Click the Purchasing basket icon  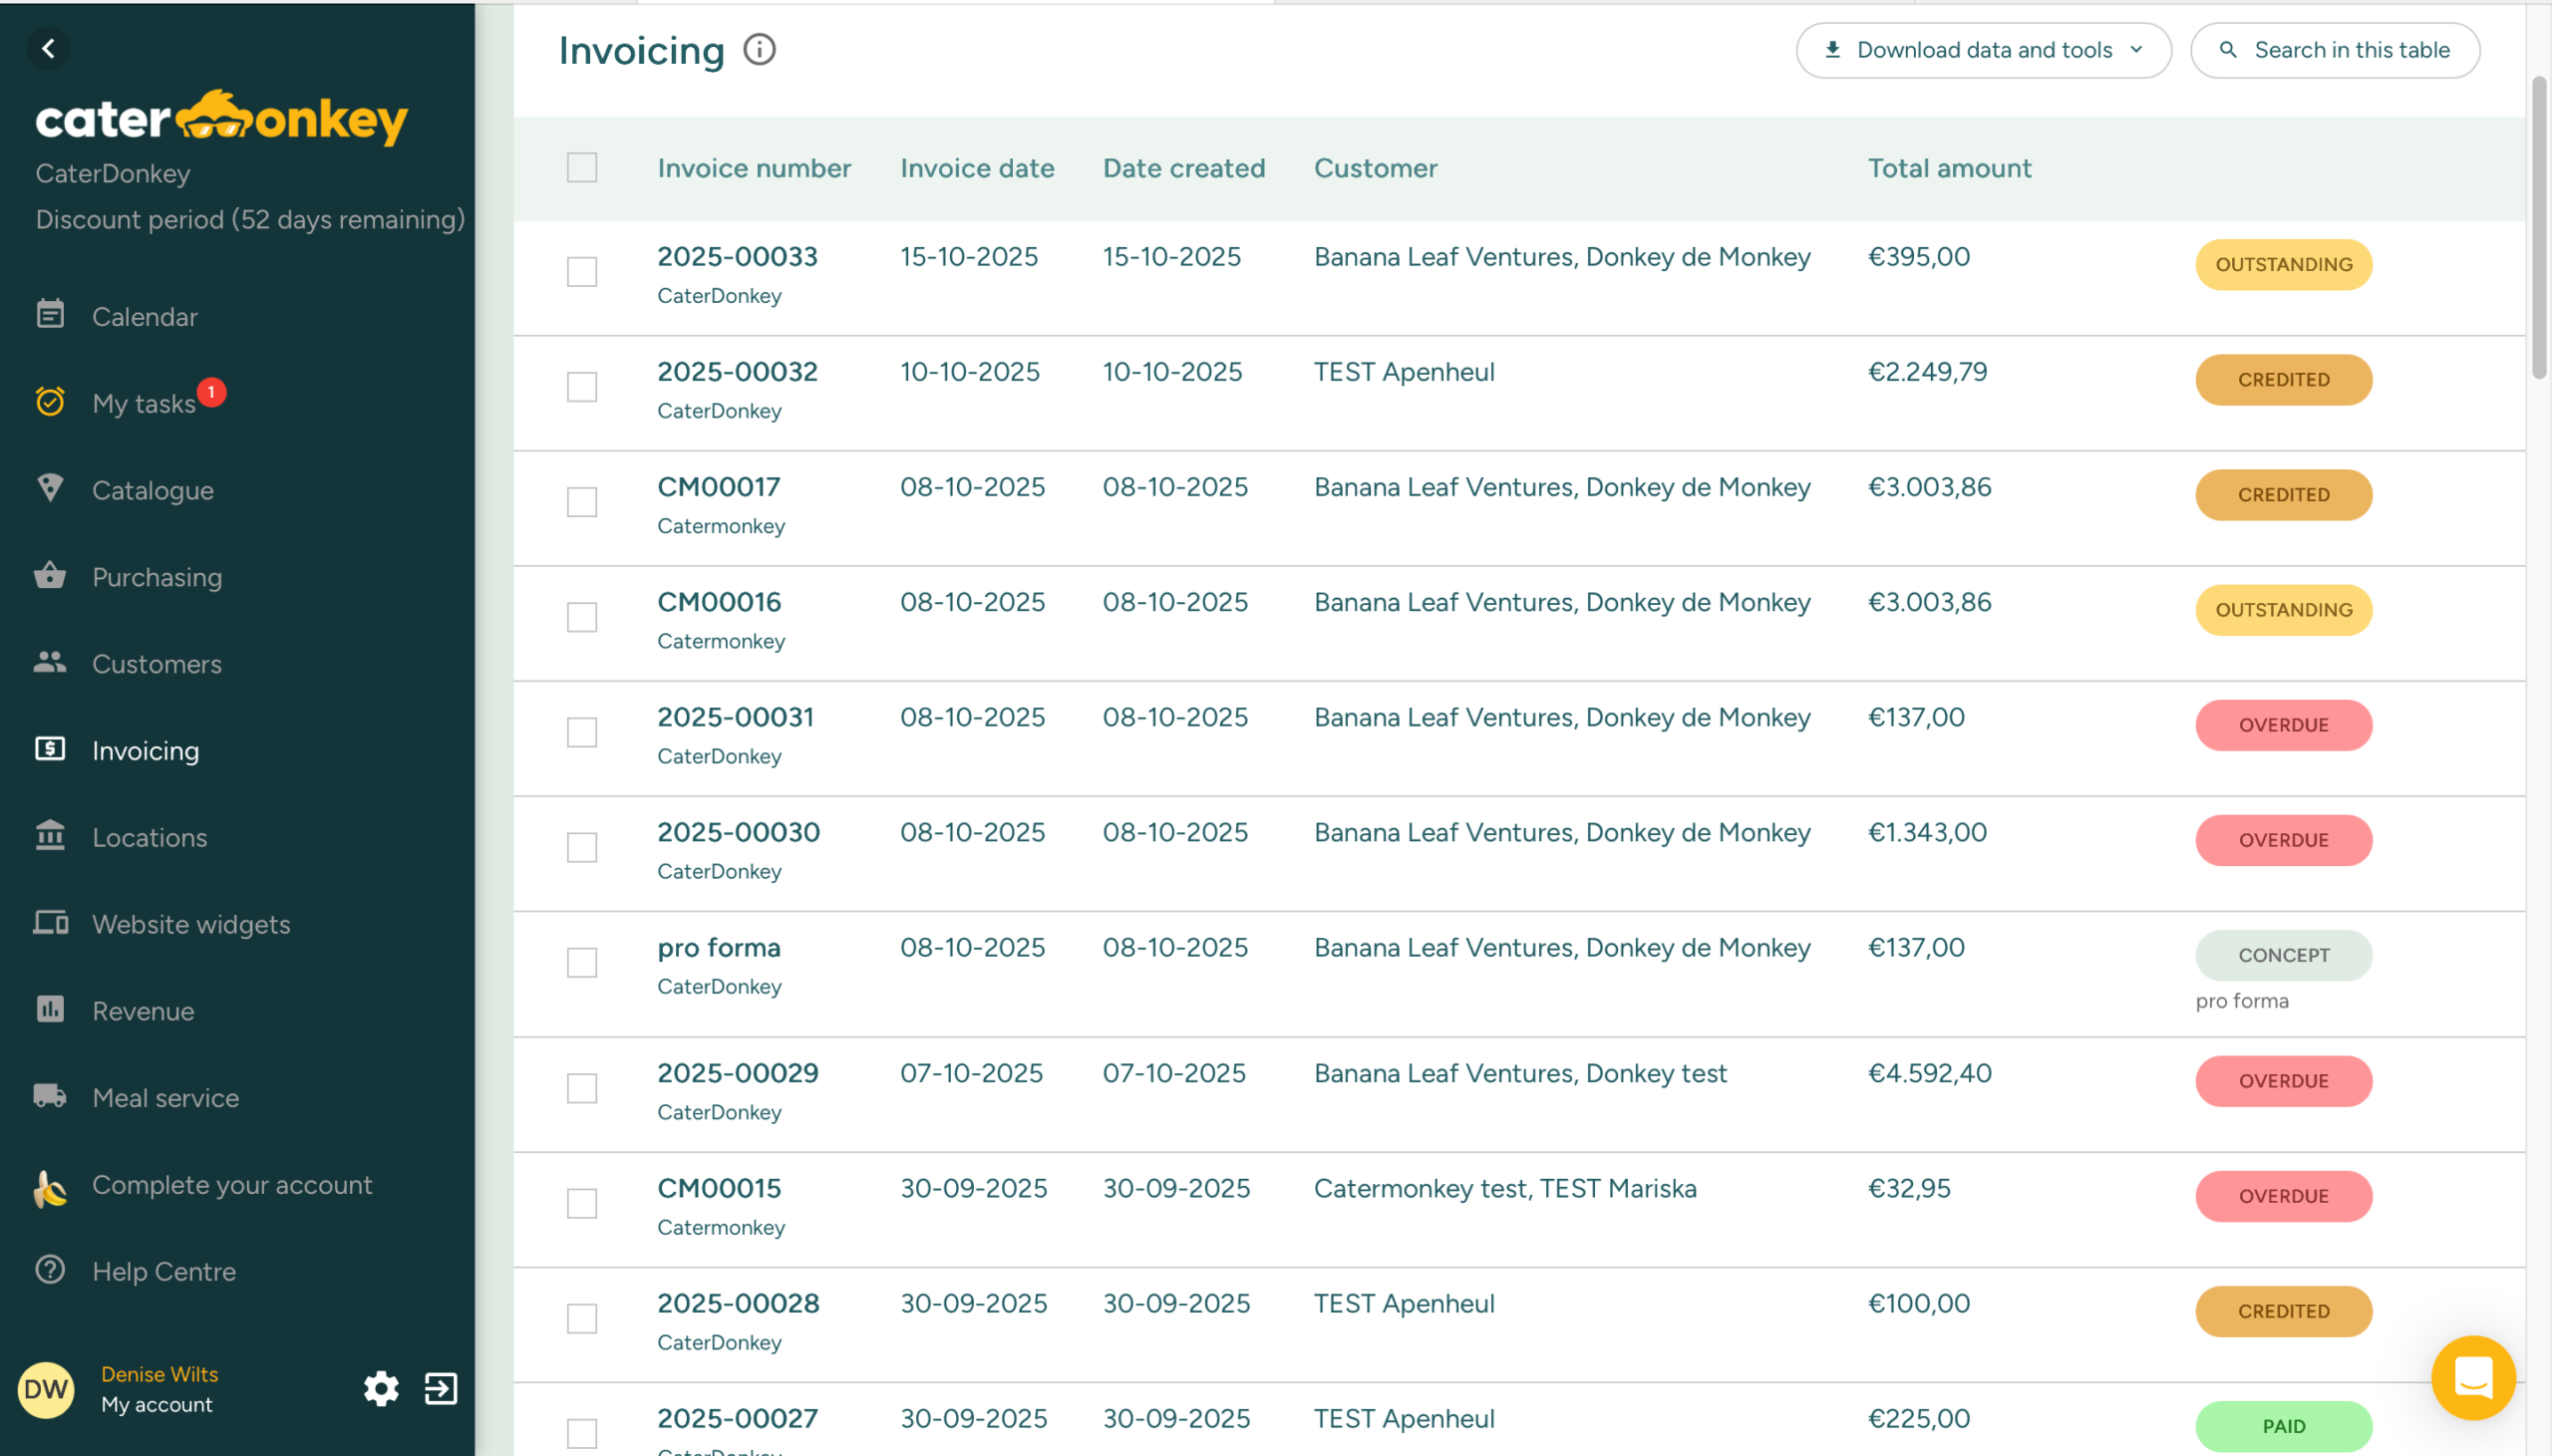50,576
